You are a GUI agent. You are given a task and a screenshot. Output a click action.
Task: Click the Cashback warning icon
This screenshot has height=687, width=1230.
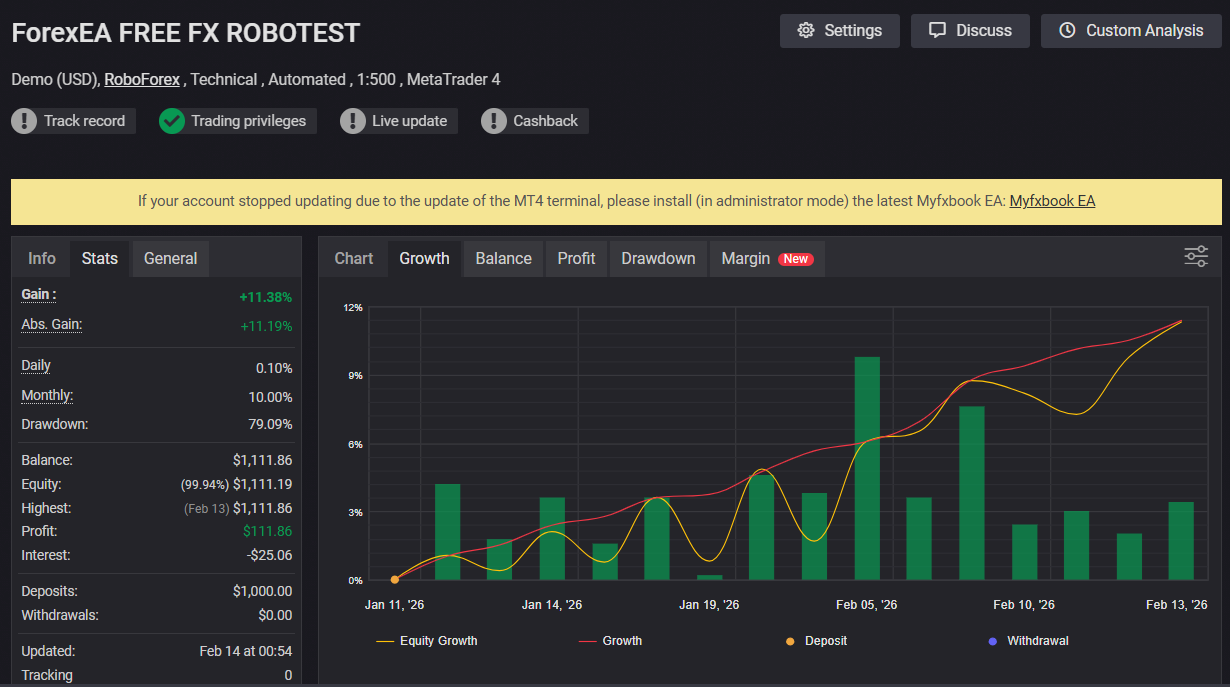coord(493,121)
